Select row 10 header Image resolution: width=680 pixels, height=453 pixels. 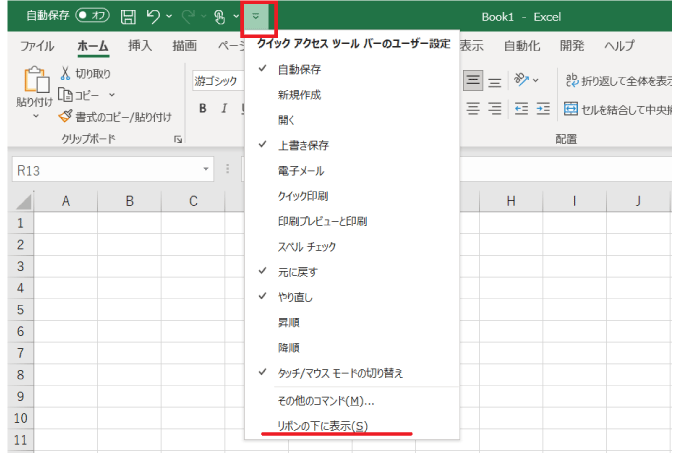pyautogui.click(x=20, y=418)
